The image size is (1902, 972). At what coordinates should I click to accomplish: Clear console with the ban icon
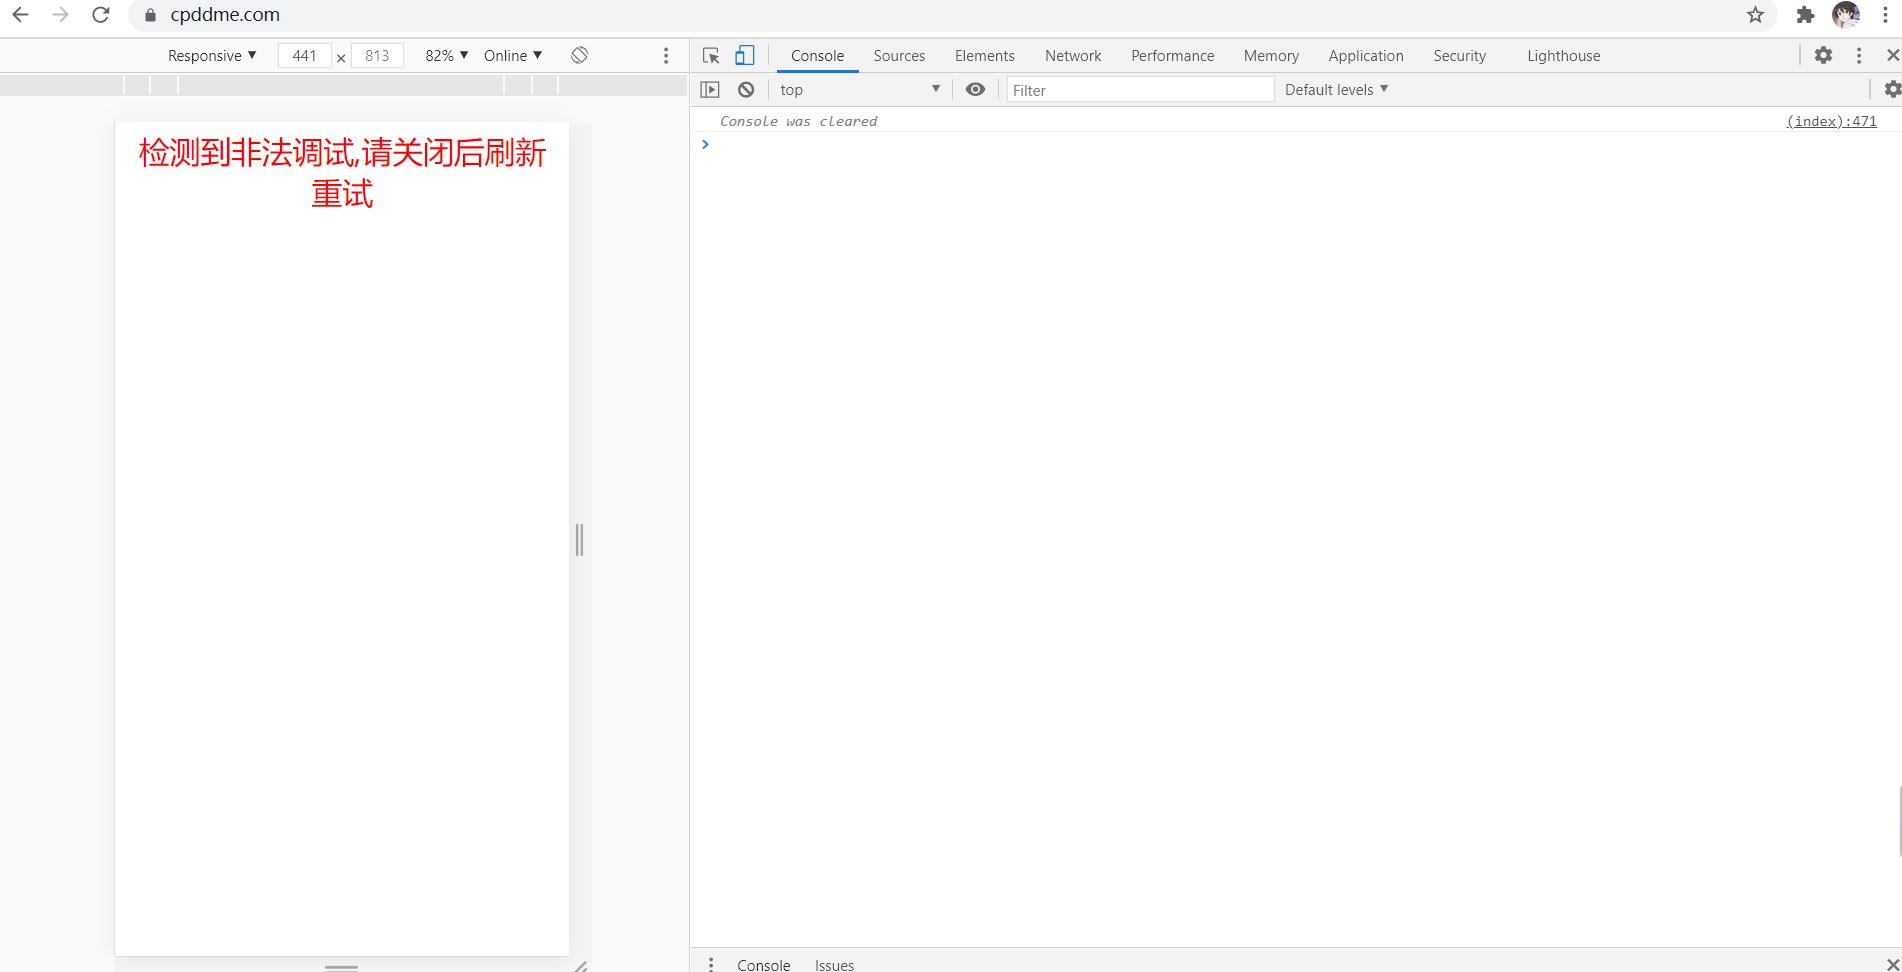tap(746, 90)
